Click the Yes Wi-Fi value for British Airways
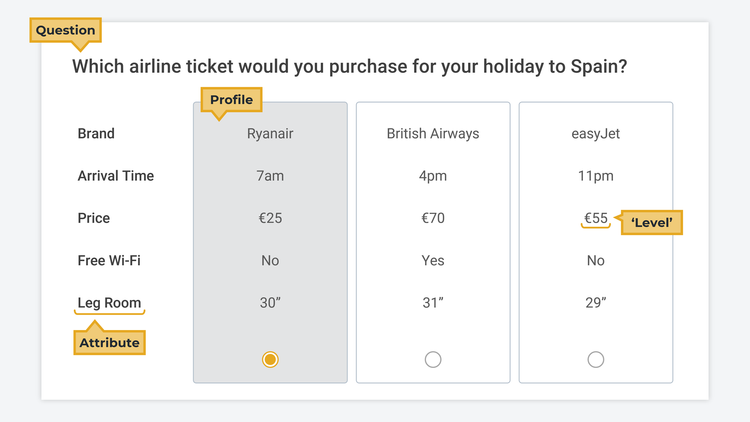Viewport: 750px width, 422px height. pos(433,261)
